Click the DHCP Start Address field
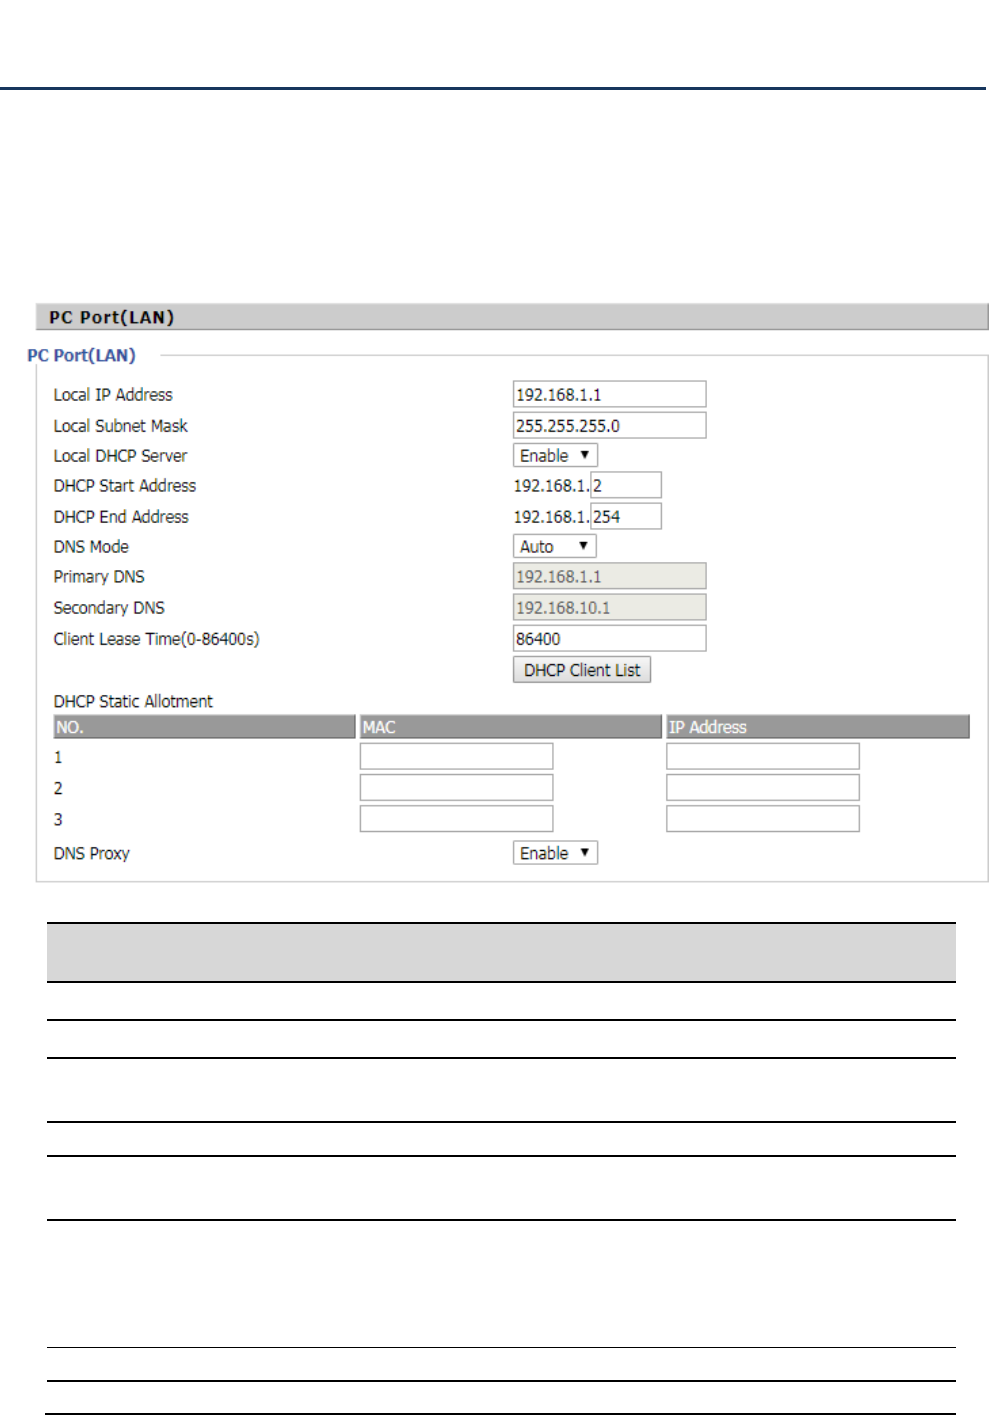 [626, 485]
